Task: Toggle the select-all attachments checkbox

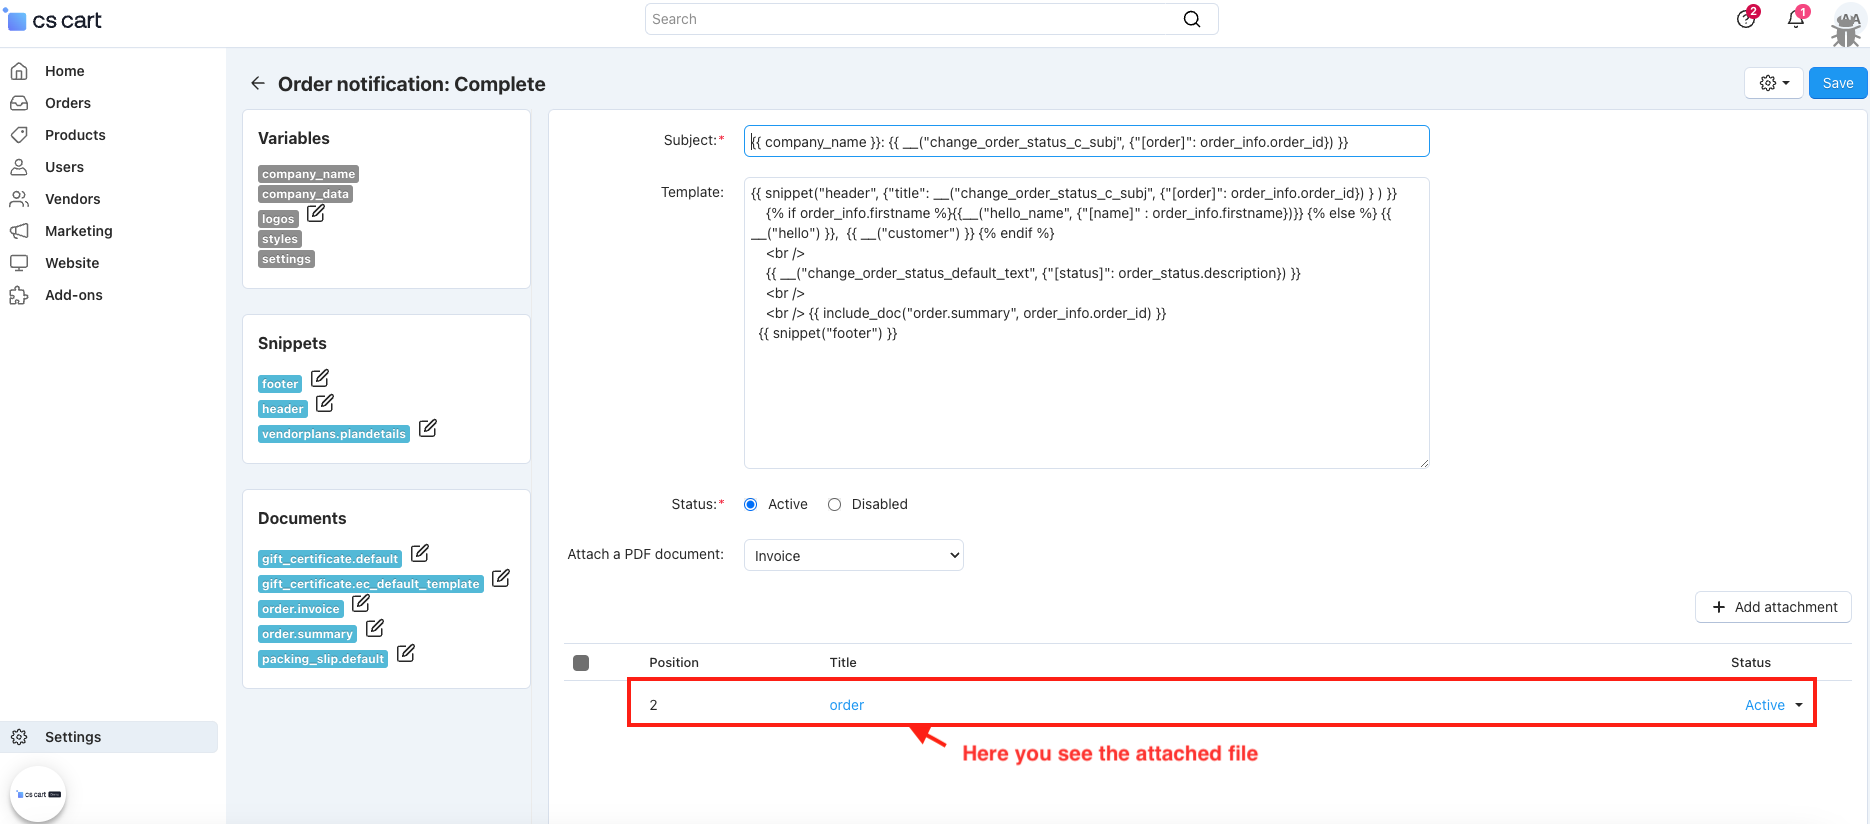Action: (581, 663)
